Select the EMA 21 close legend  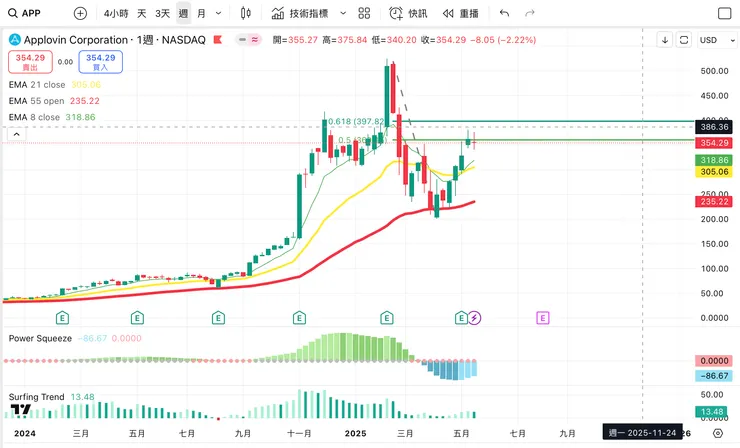pyautogui.click(x=55, y=85)
